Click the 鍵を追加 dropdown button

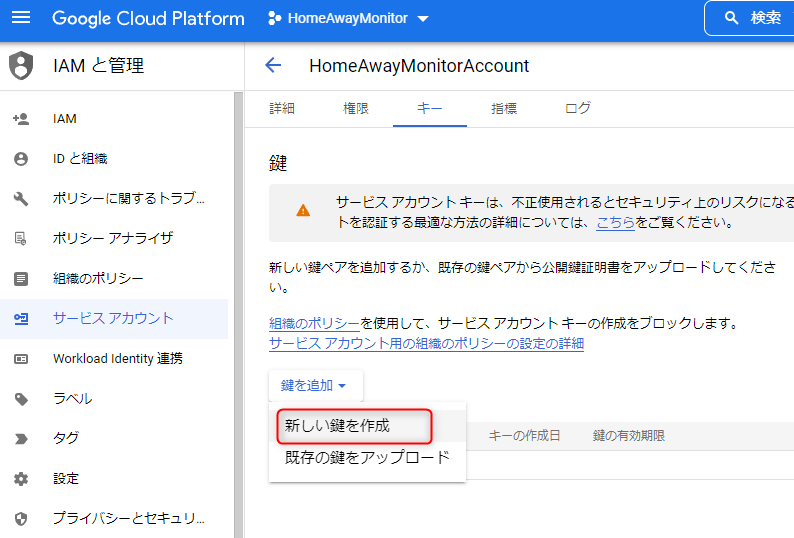tap(315, 386)
